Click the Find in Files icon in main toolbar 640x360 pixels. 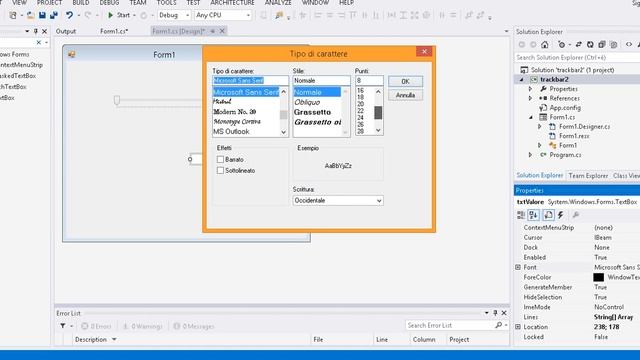coord(279,15)
